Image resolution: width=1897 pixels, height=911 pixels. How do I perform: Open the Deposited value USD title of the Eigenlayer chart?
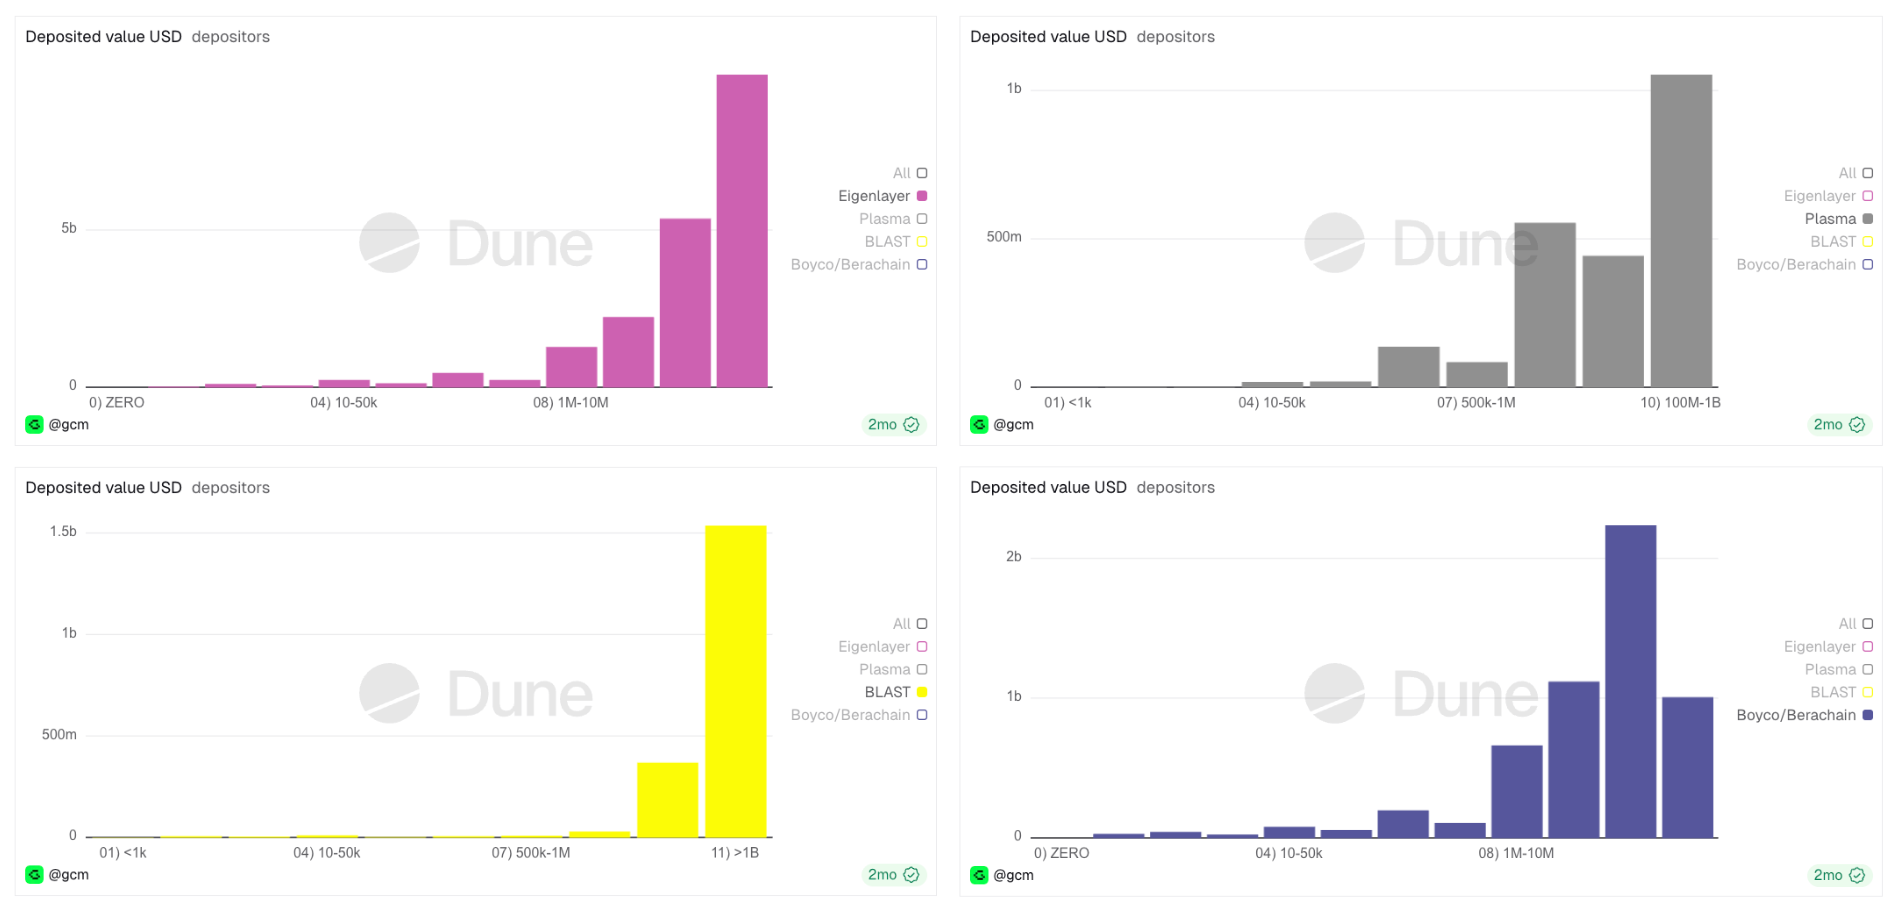(x=103, y=37)
